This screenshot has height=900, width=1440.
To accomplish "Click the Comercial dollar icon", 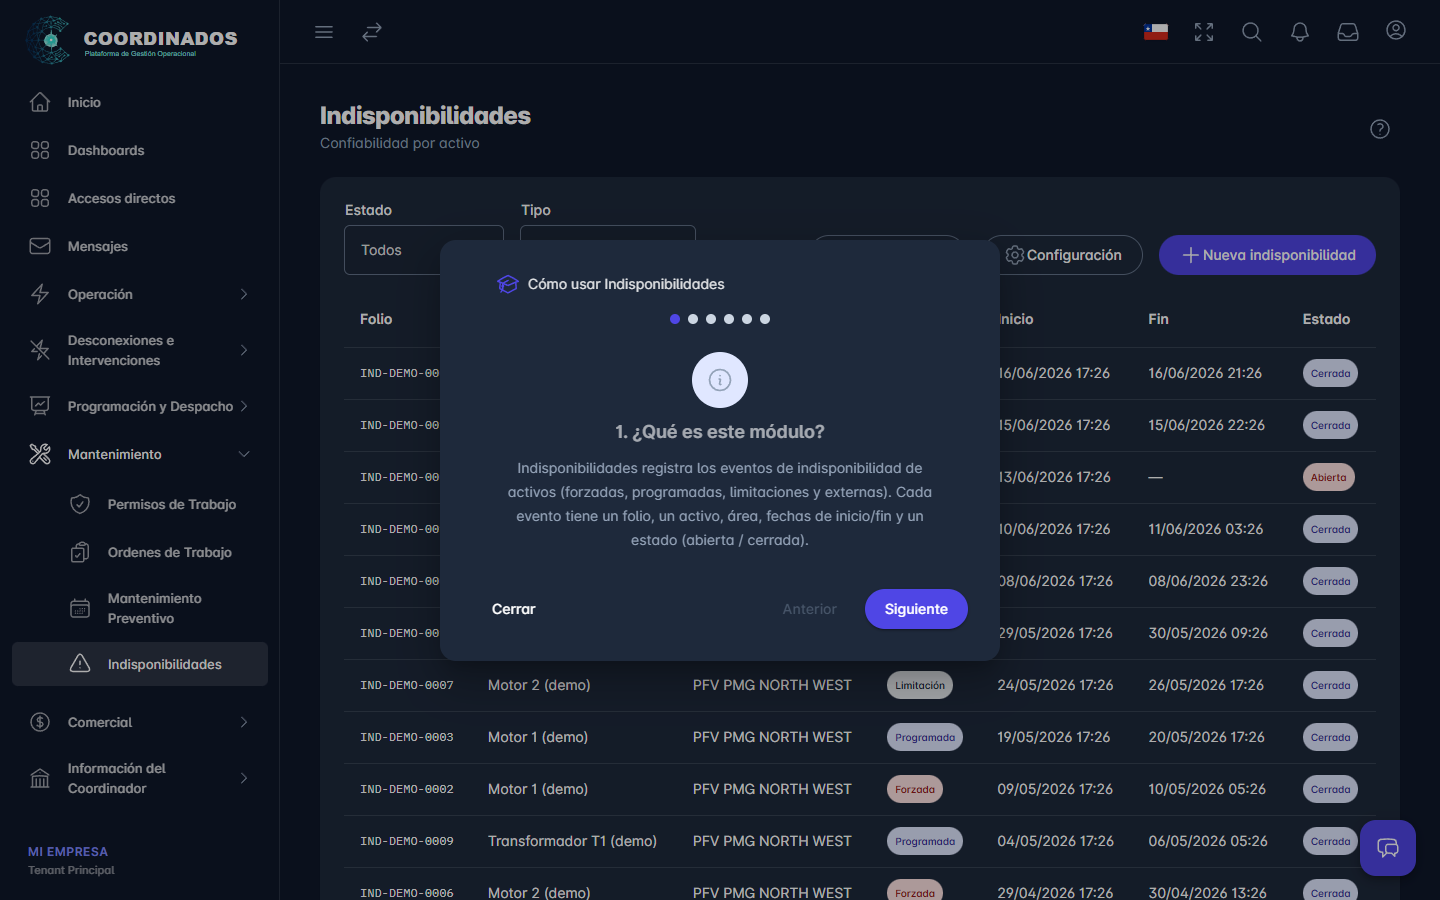I will [x=40, y=722].
